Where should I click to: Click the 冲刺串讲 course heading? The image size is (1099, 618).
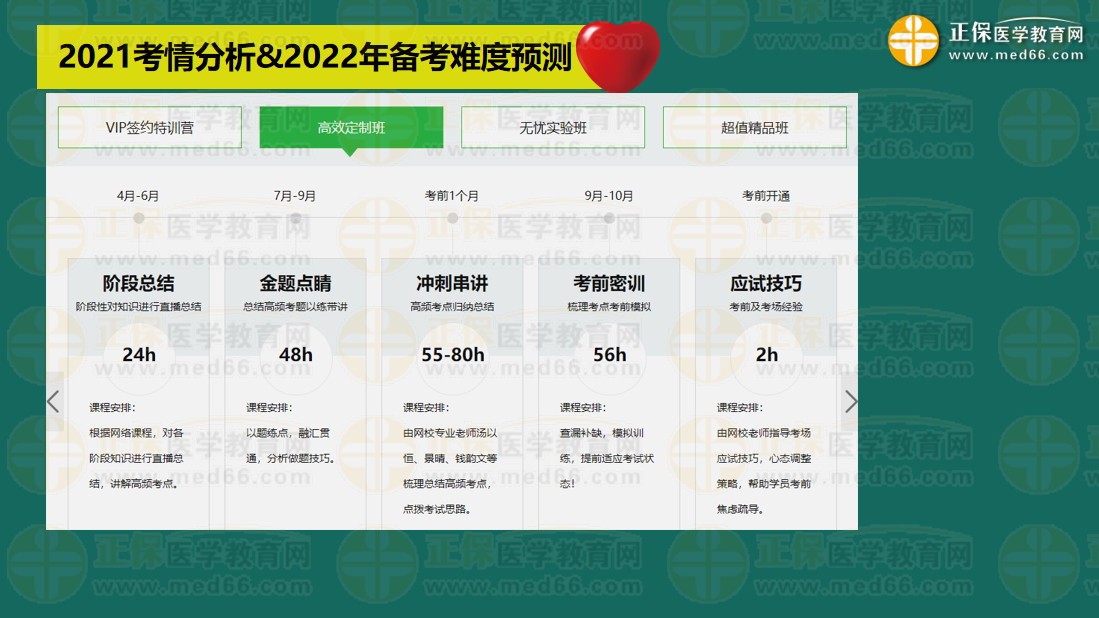(452, 283)
